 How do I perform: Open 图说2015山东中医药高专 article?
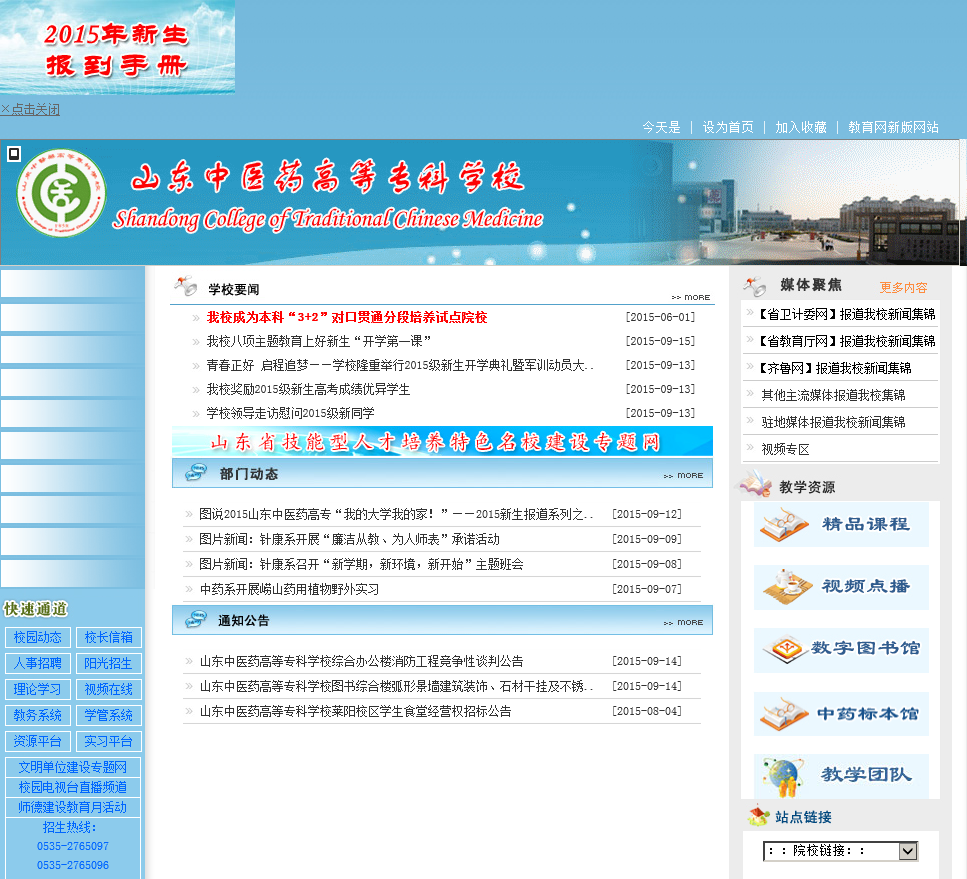pyautogui.click(x=397, y=514)
